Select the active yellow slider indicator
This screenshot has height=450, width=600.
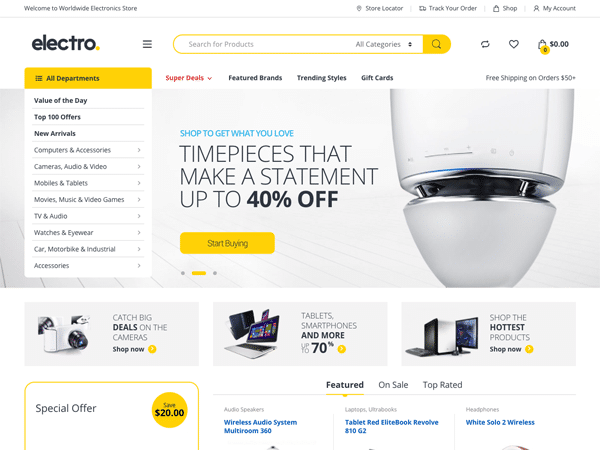coord(199,273)
